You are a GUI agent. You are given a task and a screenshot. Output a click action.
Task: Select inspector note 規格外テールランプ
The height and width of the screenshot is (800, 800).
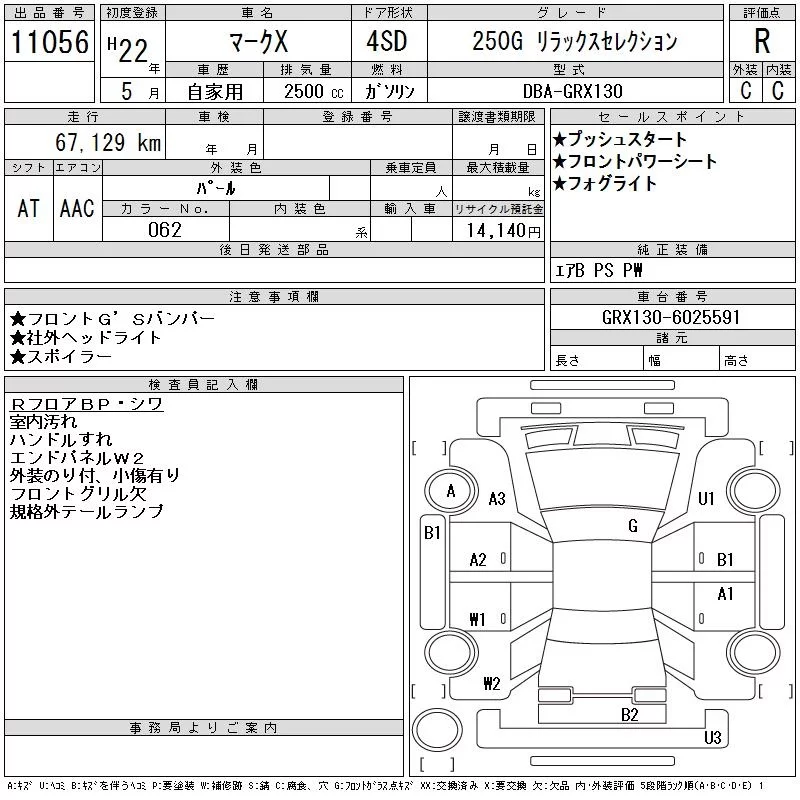[86, 511]
